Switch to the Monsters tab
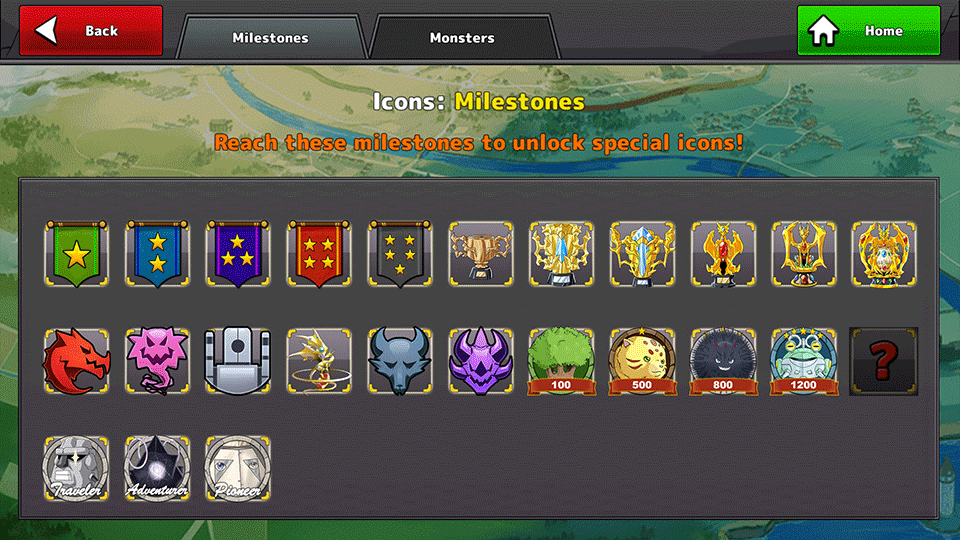This screenshot has height=540, width=960. point(462,37)
